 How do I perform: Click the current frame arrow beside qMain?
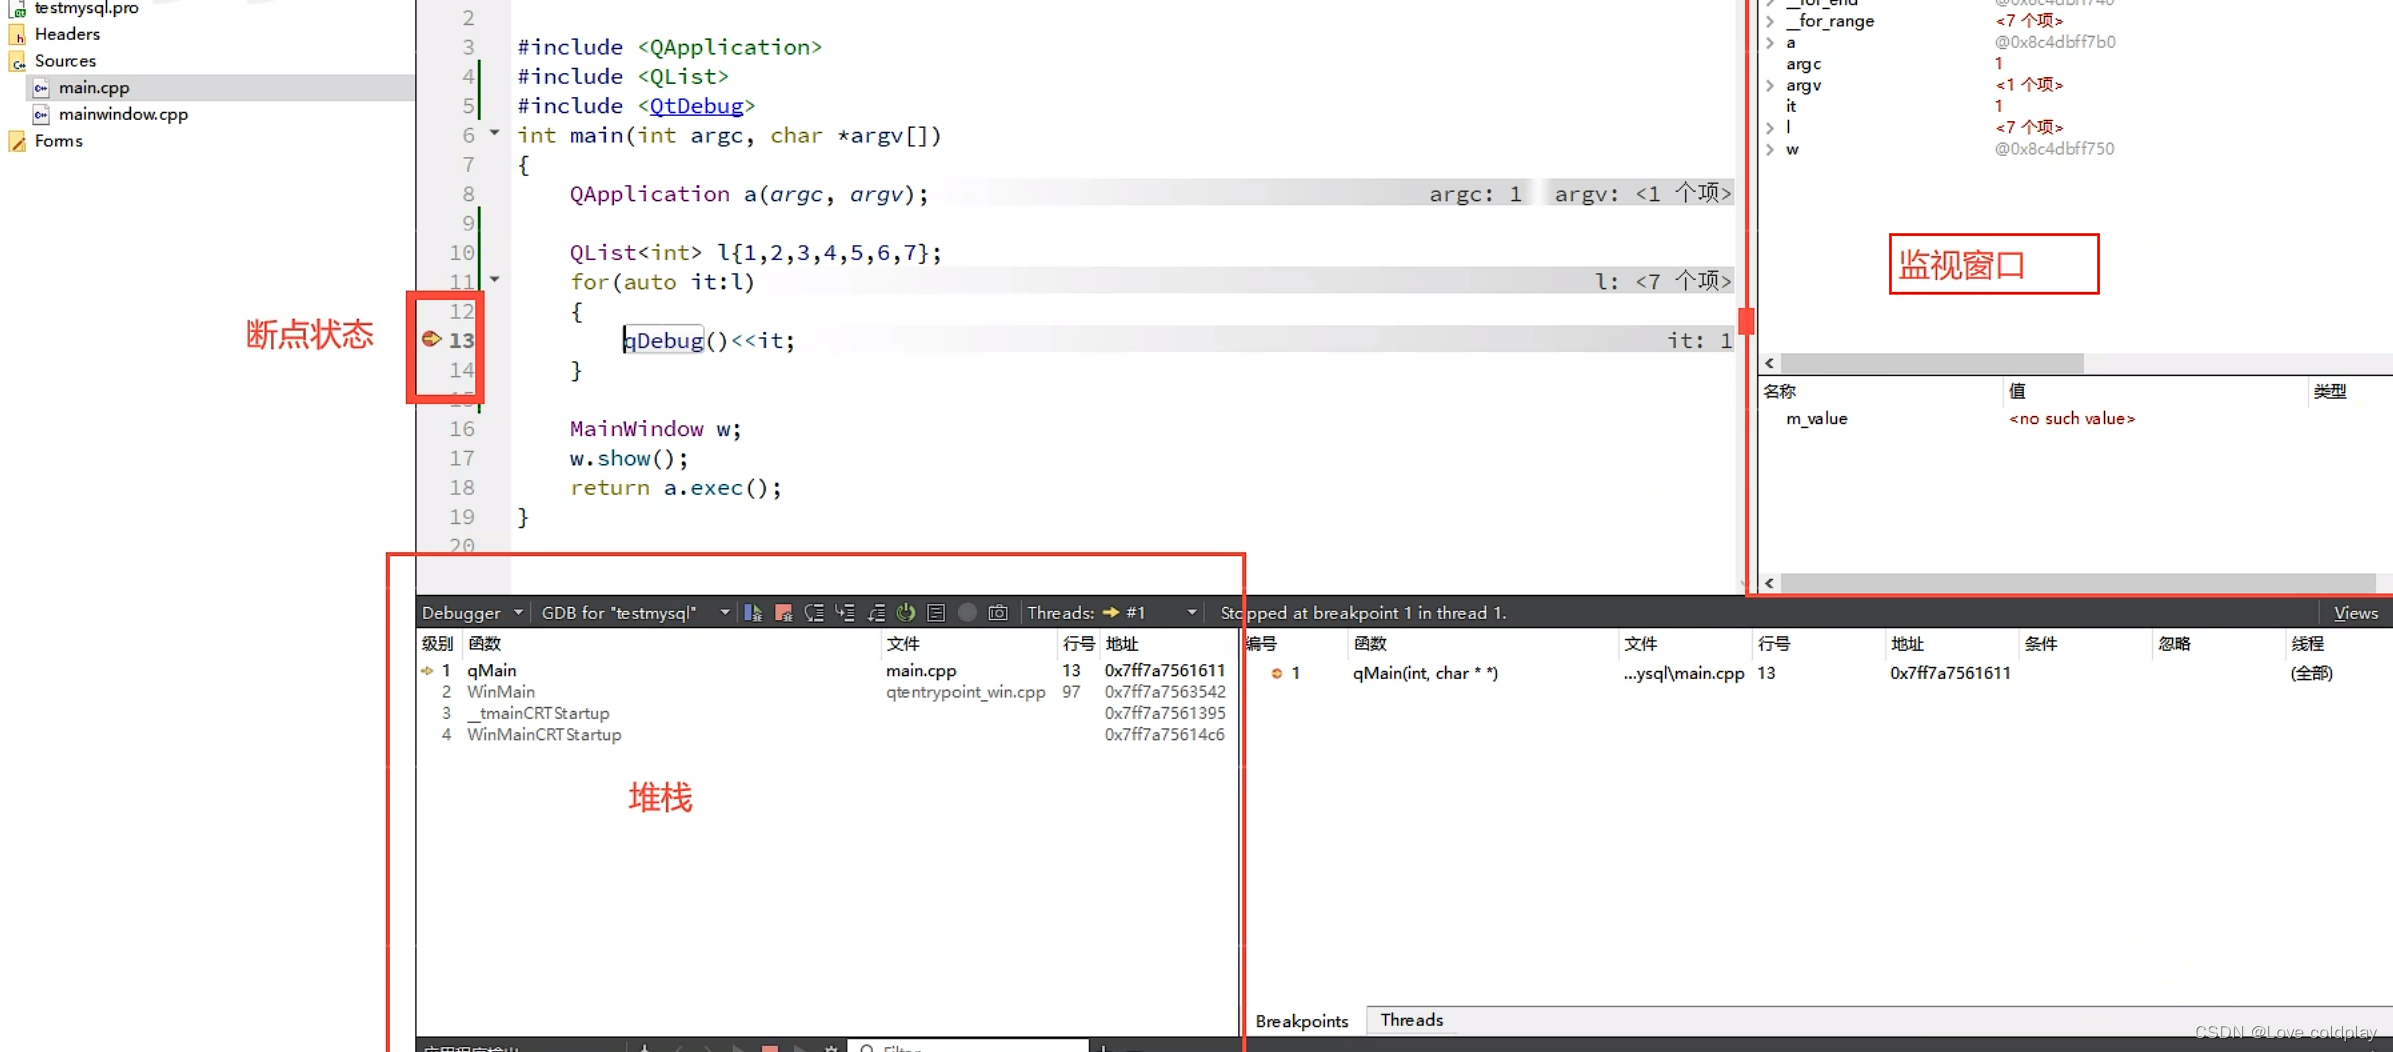coord(427,671)
